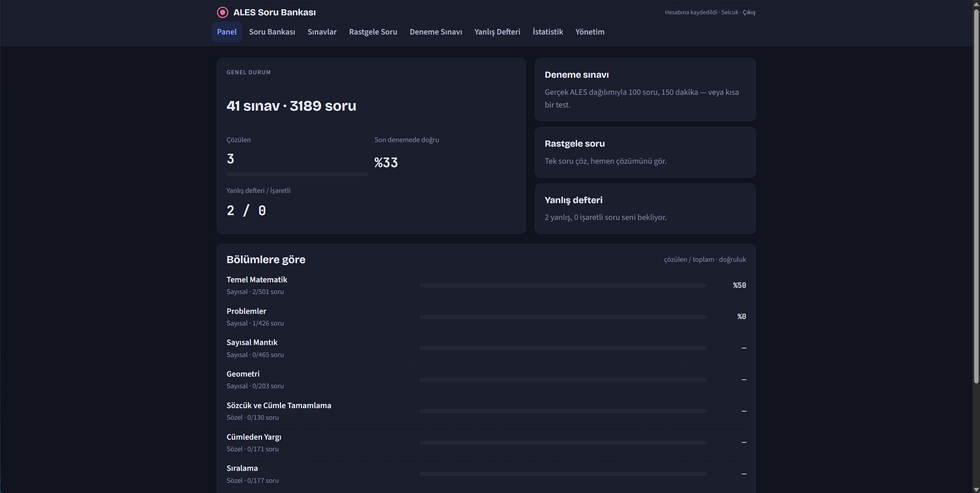Open the Deneme sınavı card
This screenshot has height=493, width=980.
click(x=645, y=89)
